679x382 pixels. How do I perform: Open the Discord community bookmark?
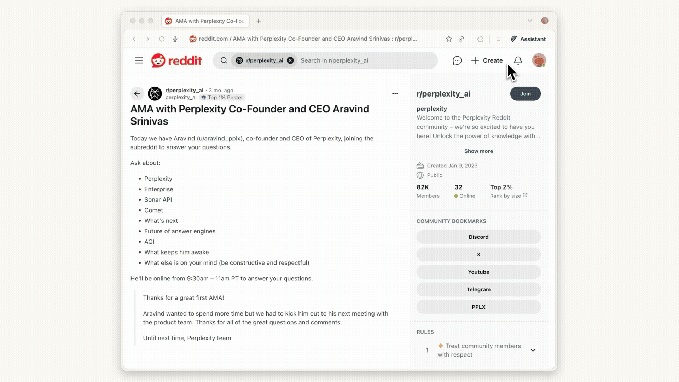pos(479,237)
